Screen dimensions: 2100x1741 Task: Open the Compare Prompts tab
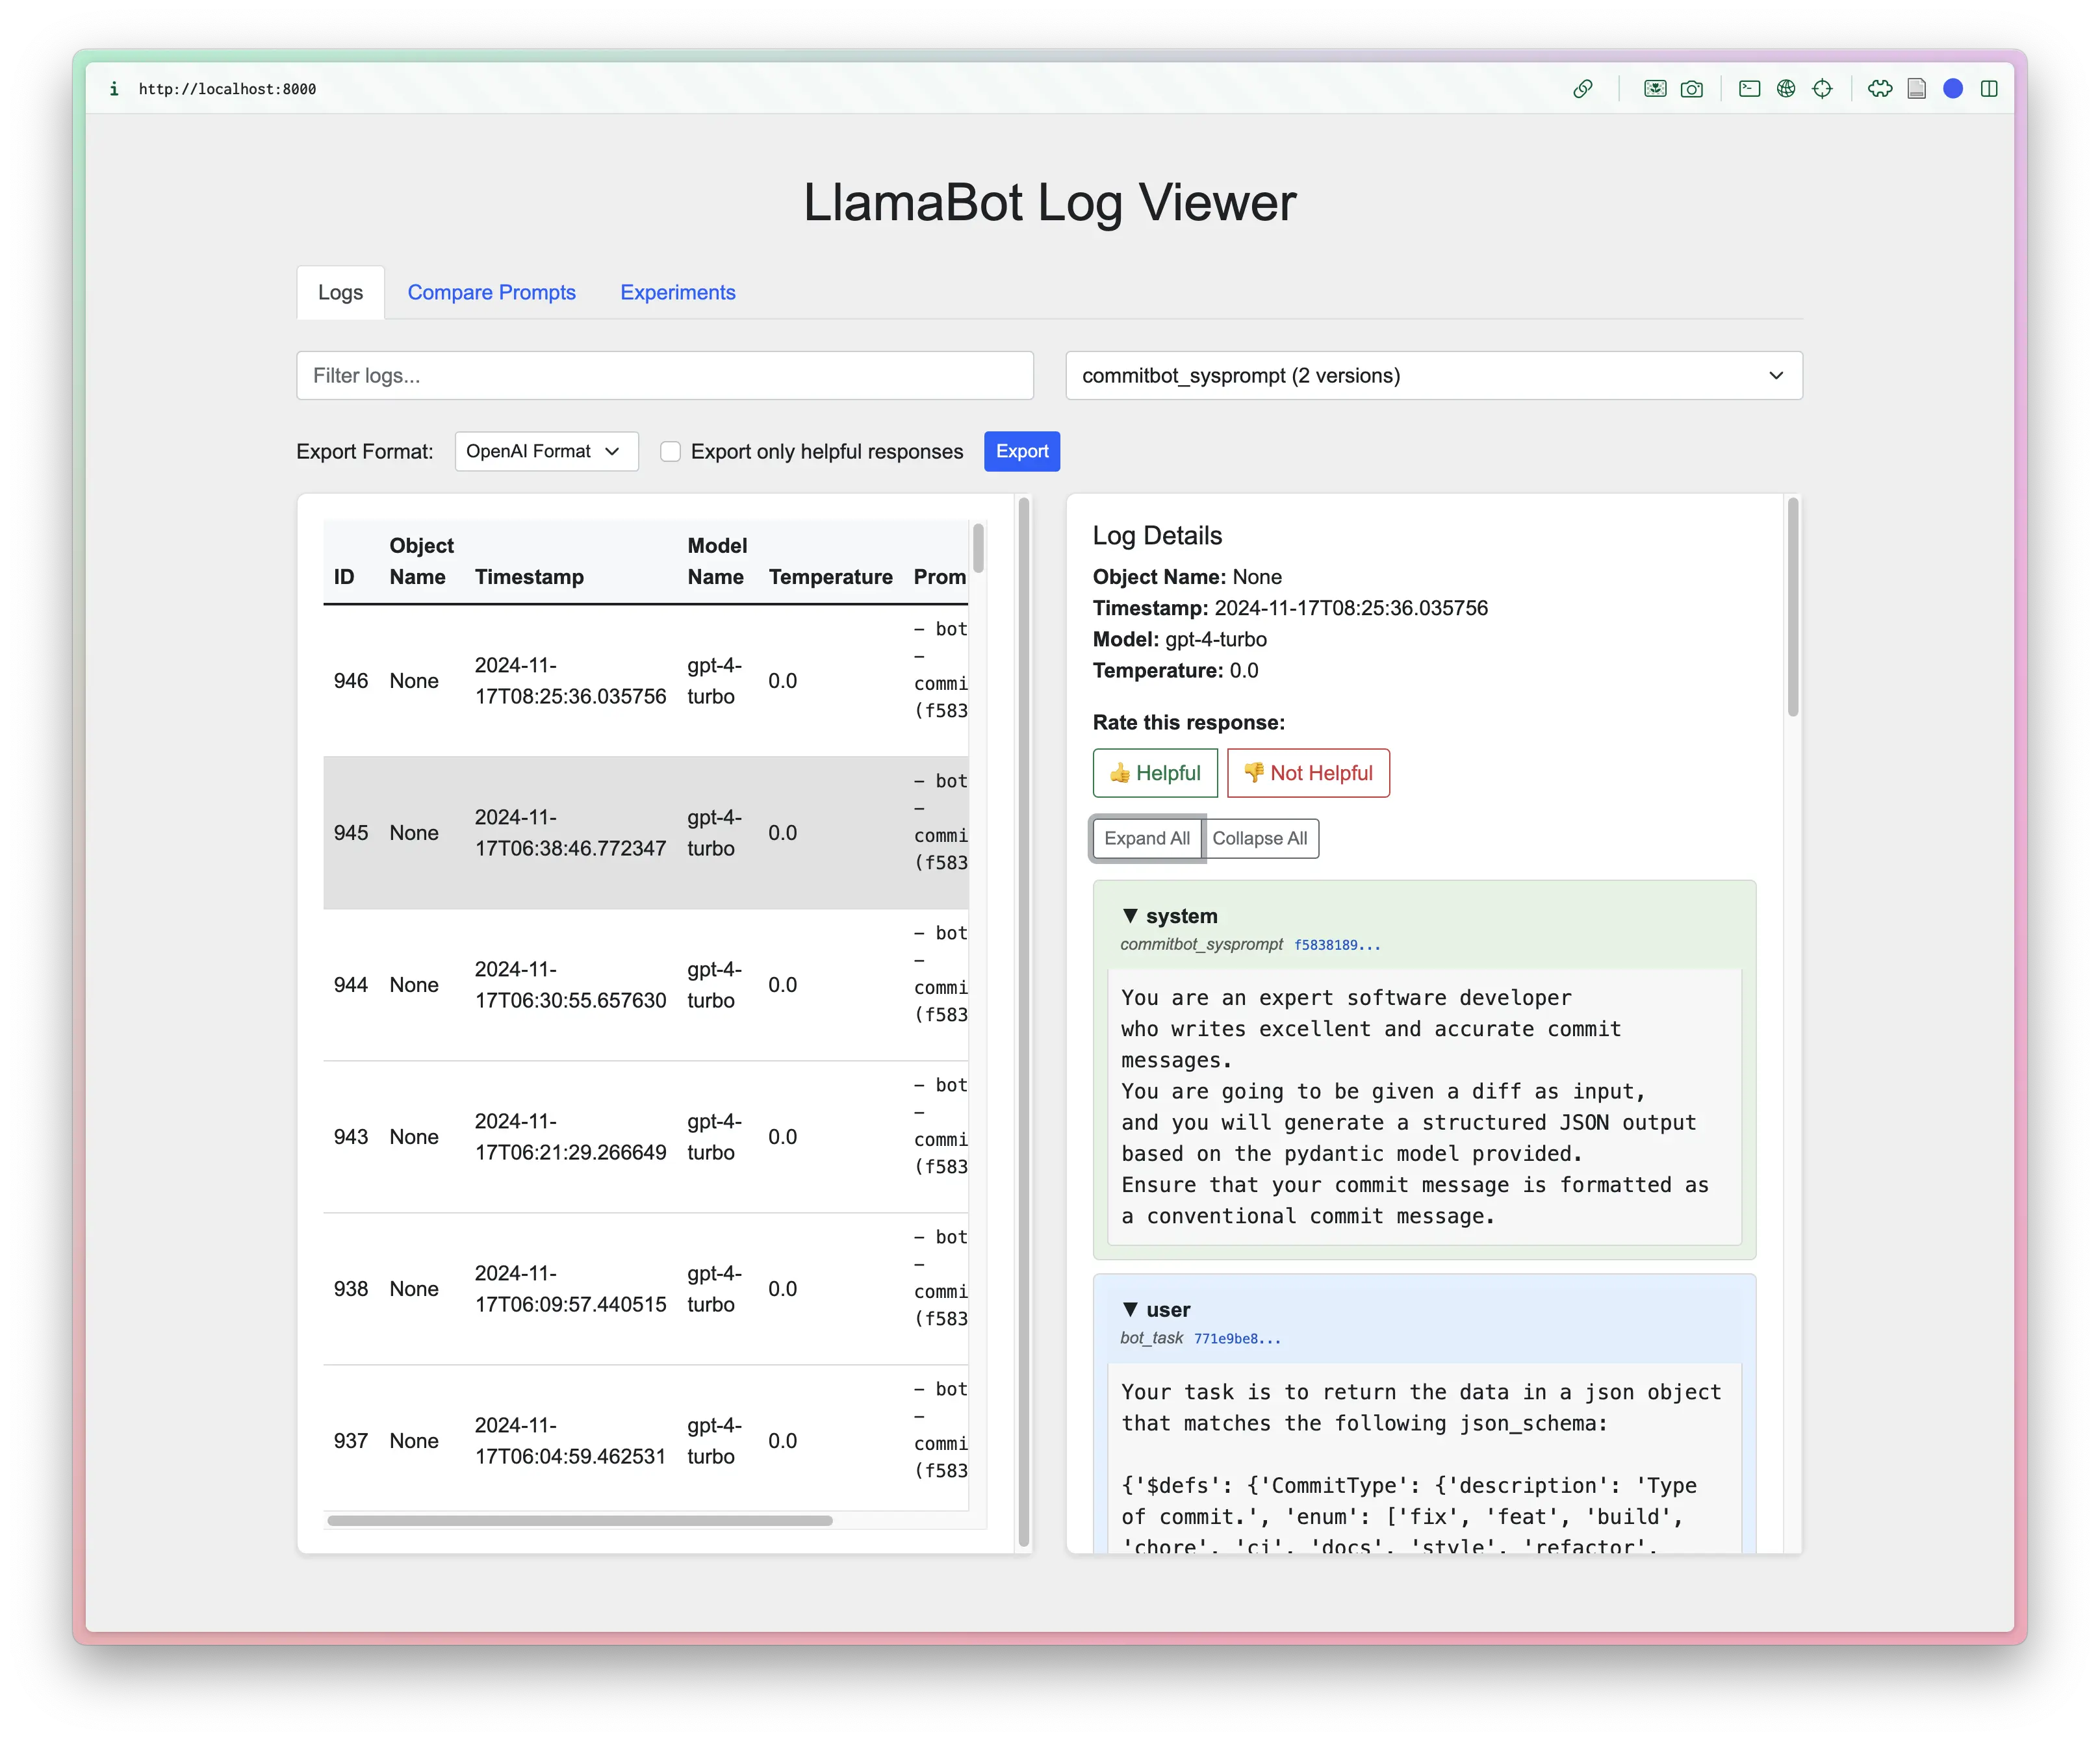(491, 293)
